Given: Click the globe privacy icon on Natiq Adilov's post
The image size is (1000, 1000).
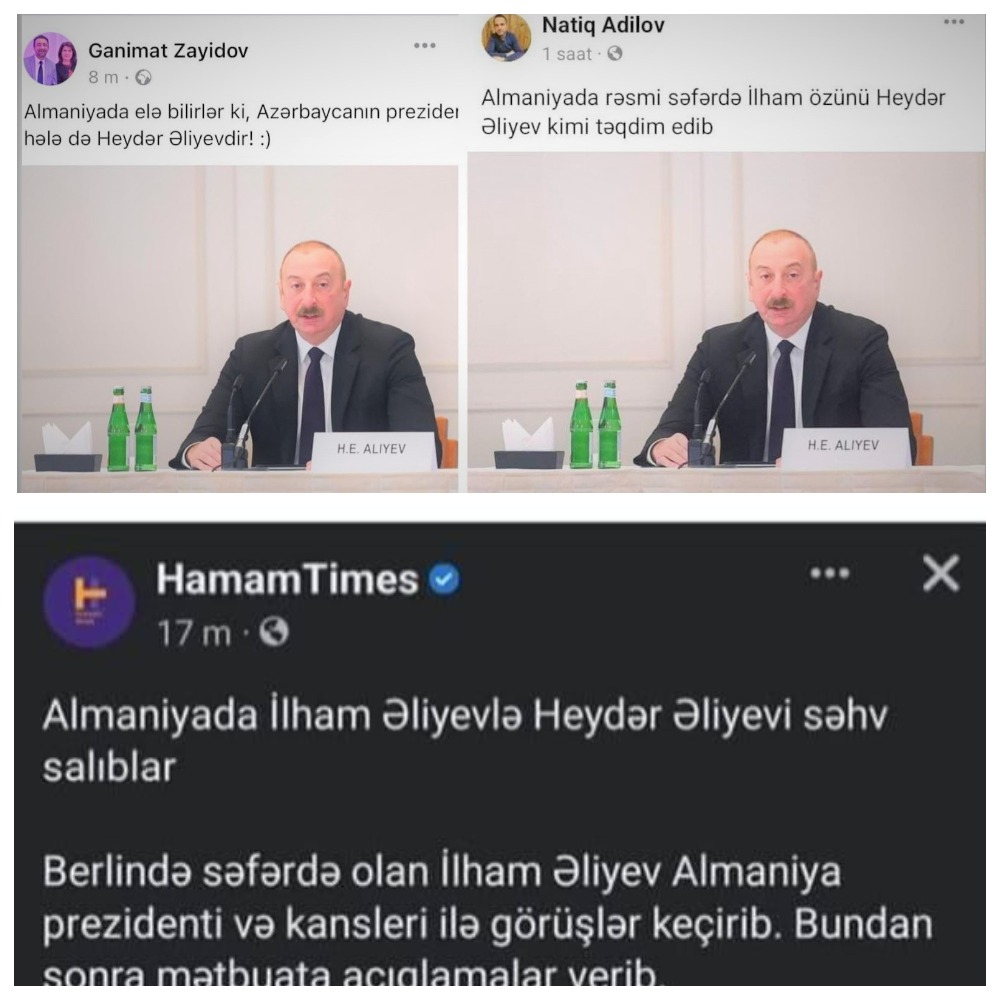Looking at the screenshot, I should (615, 54).
